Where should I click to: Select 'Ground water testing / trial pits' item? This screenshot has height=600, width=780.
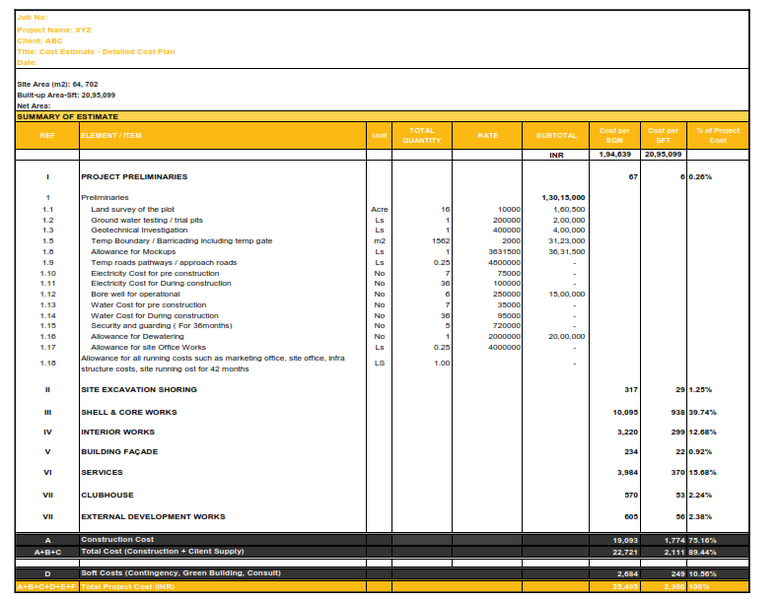click(147, 220)
